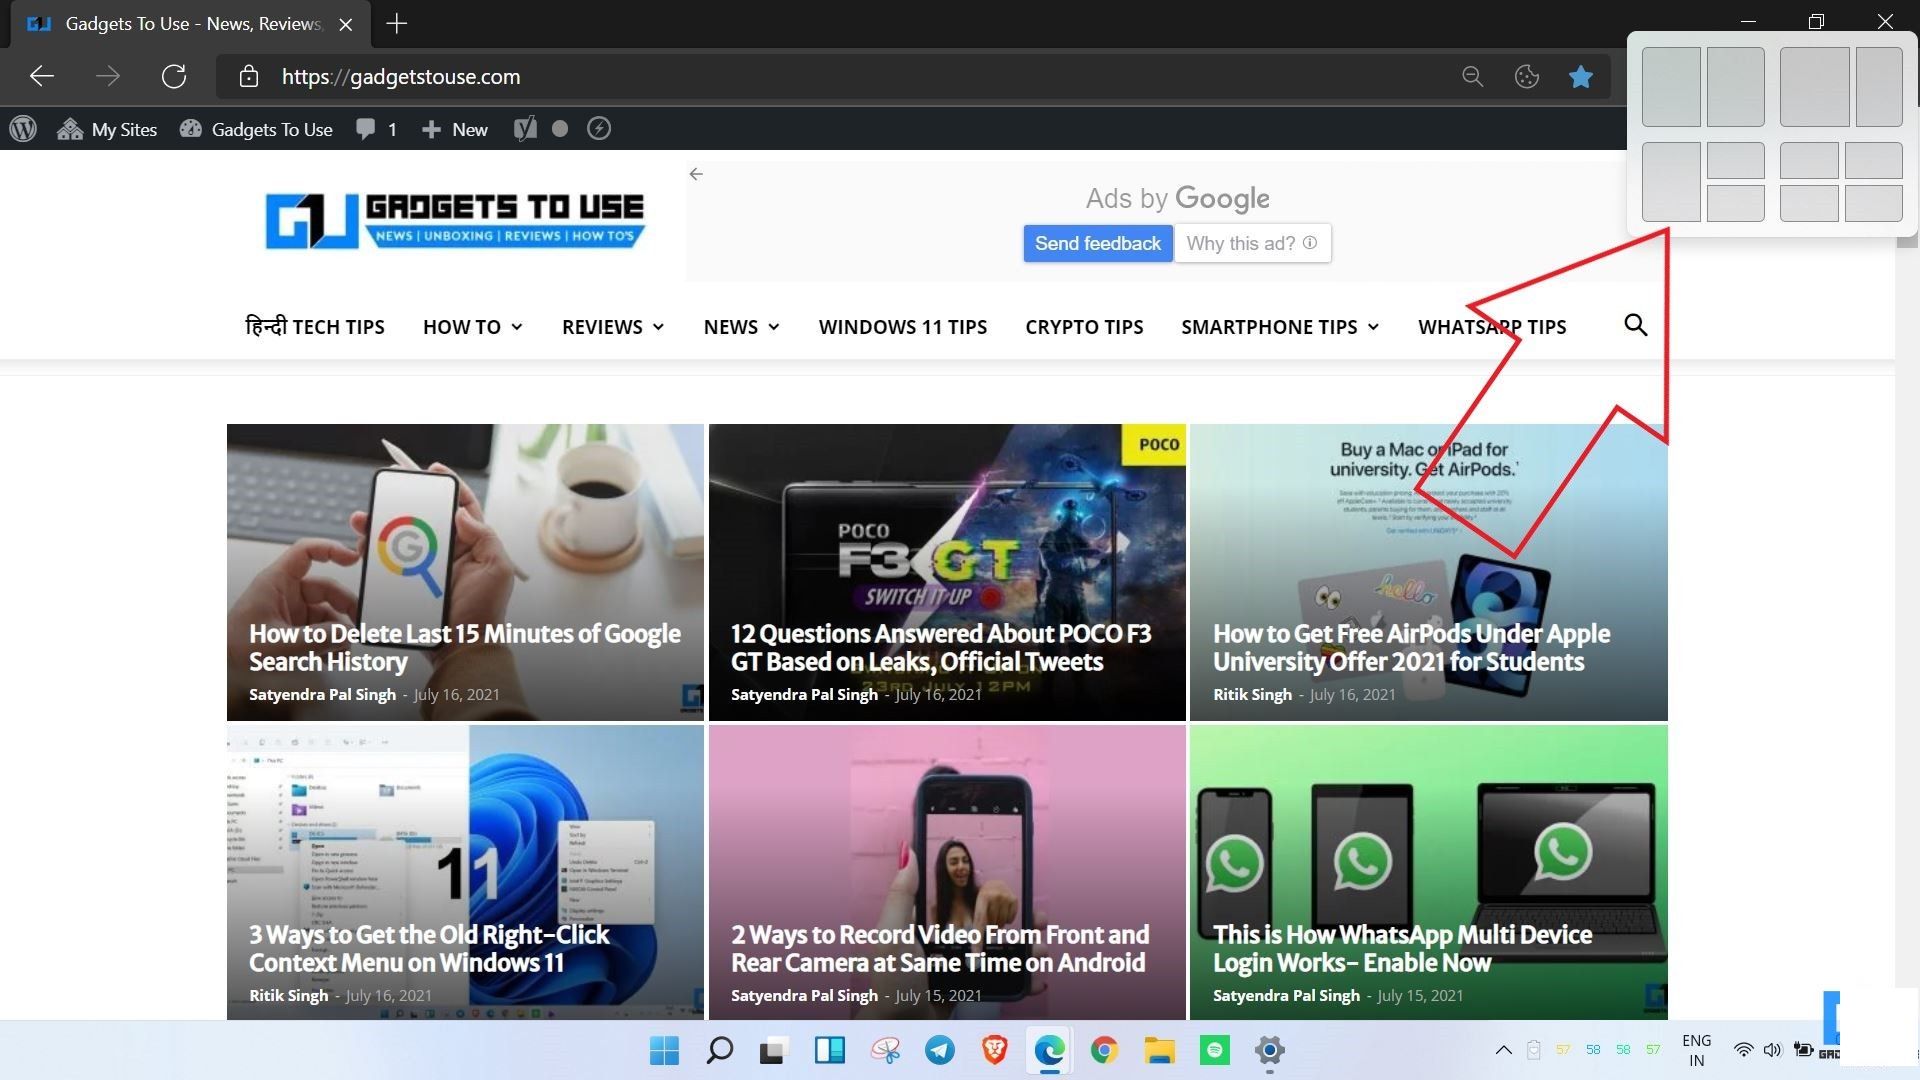
Task: Select right half of two-column snap layout
Action: (x=1735, y=87)
